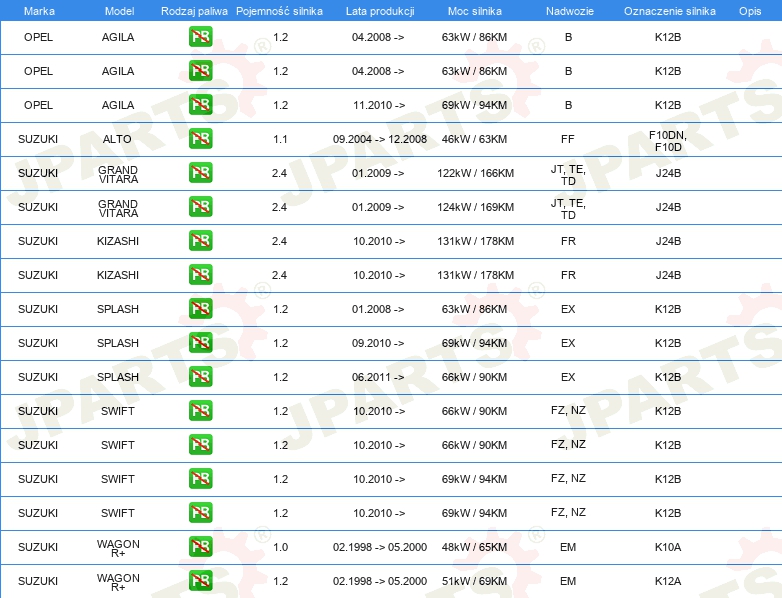Click fuel icon for SPLASH 01.2008 row
This screenshot has height=598, width=782.
[x=200, y=309]
